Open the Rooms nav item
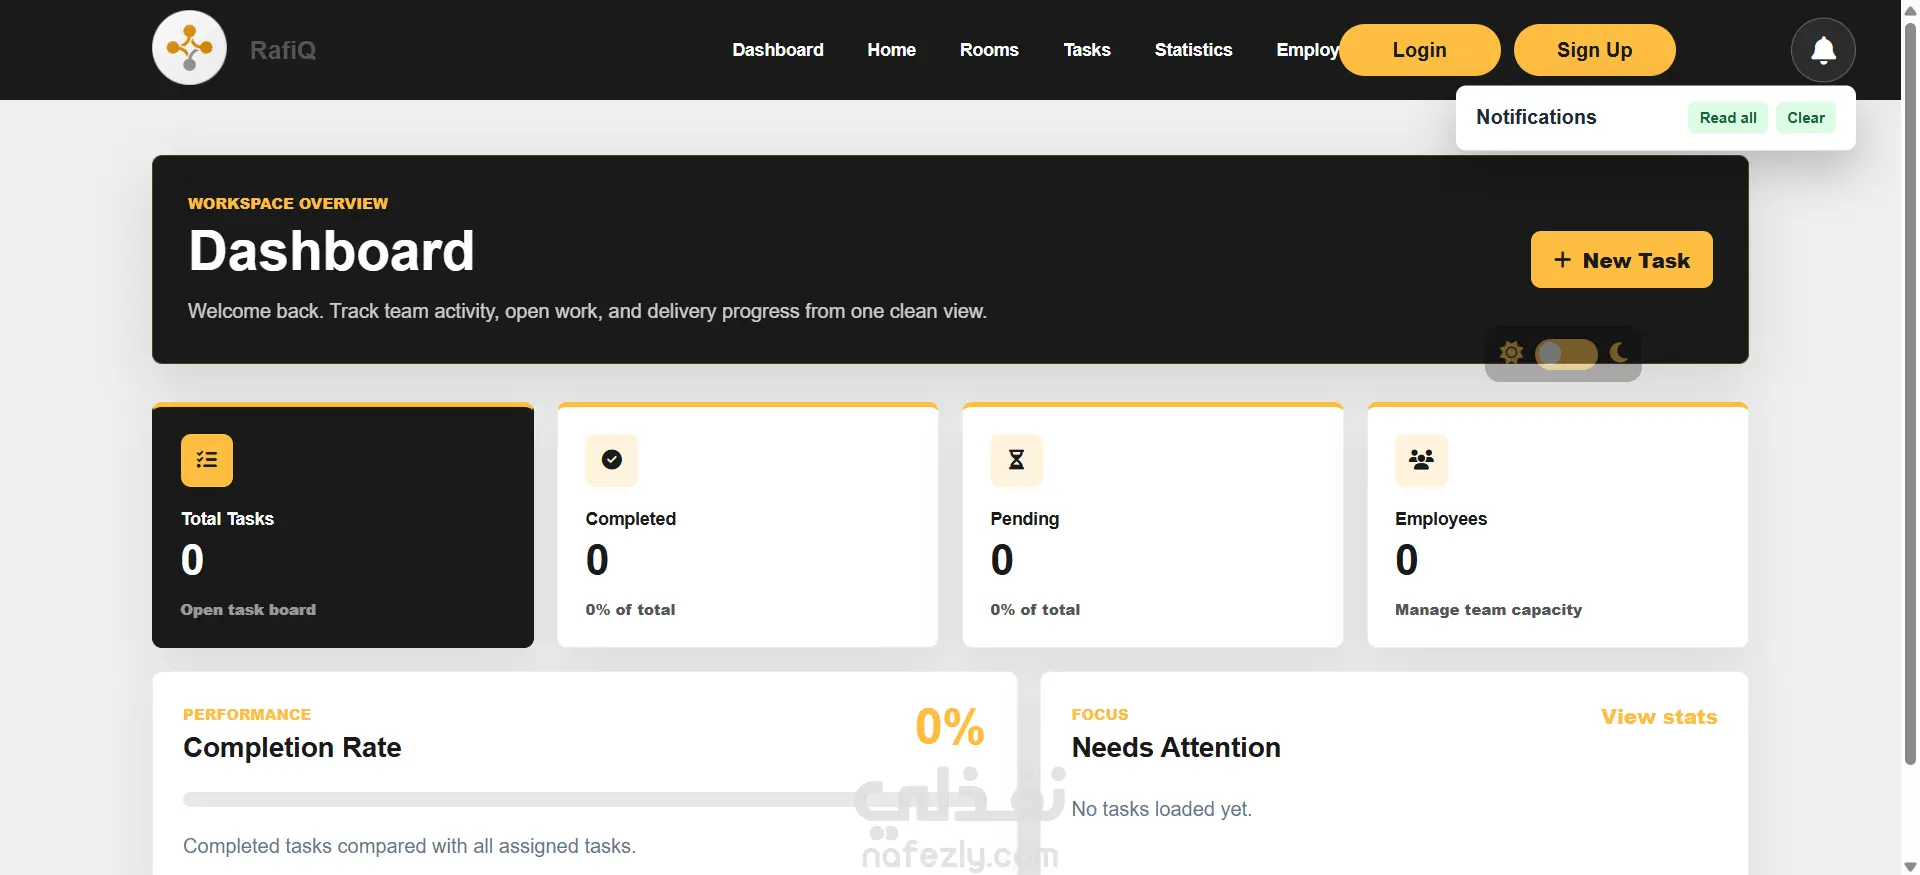The width and height of the screenshot is (1920, 875). point(989,50)
